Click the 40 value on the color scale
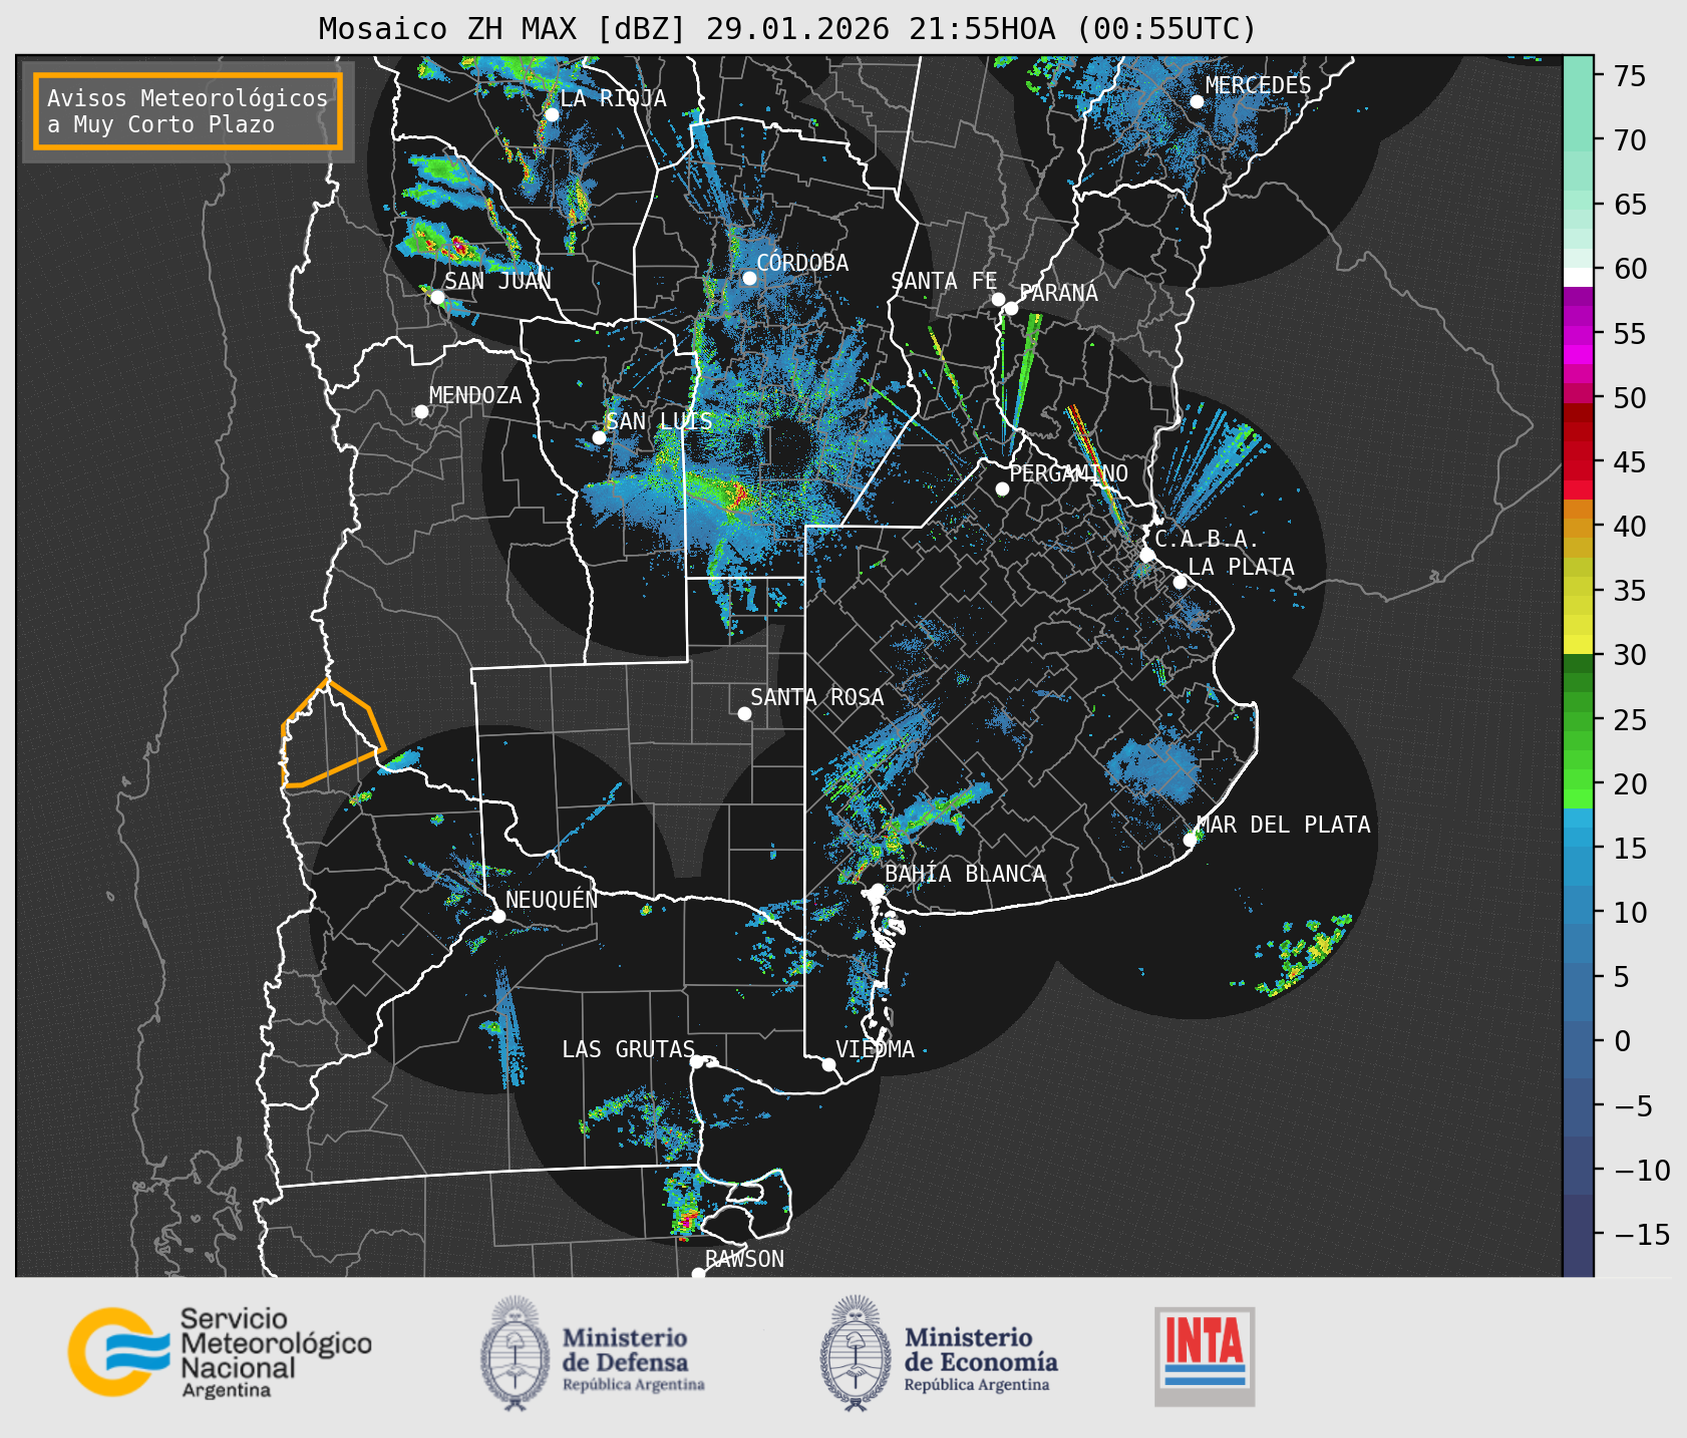Screen dimensions: 1687x1438 (1628, 526)
